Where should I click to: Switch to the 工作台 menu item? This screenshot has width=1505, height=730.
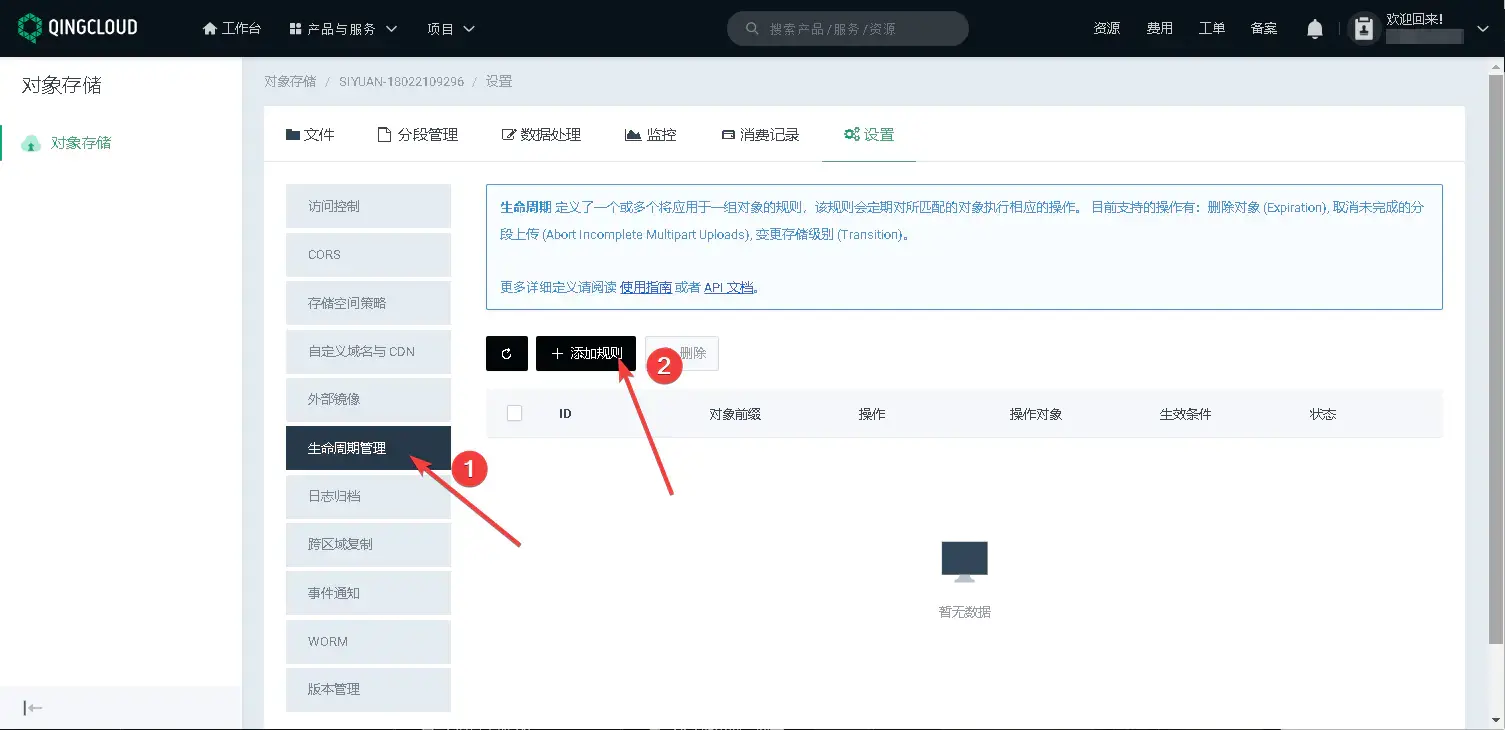click(x=233, y=28)
